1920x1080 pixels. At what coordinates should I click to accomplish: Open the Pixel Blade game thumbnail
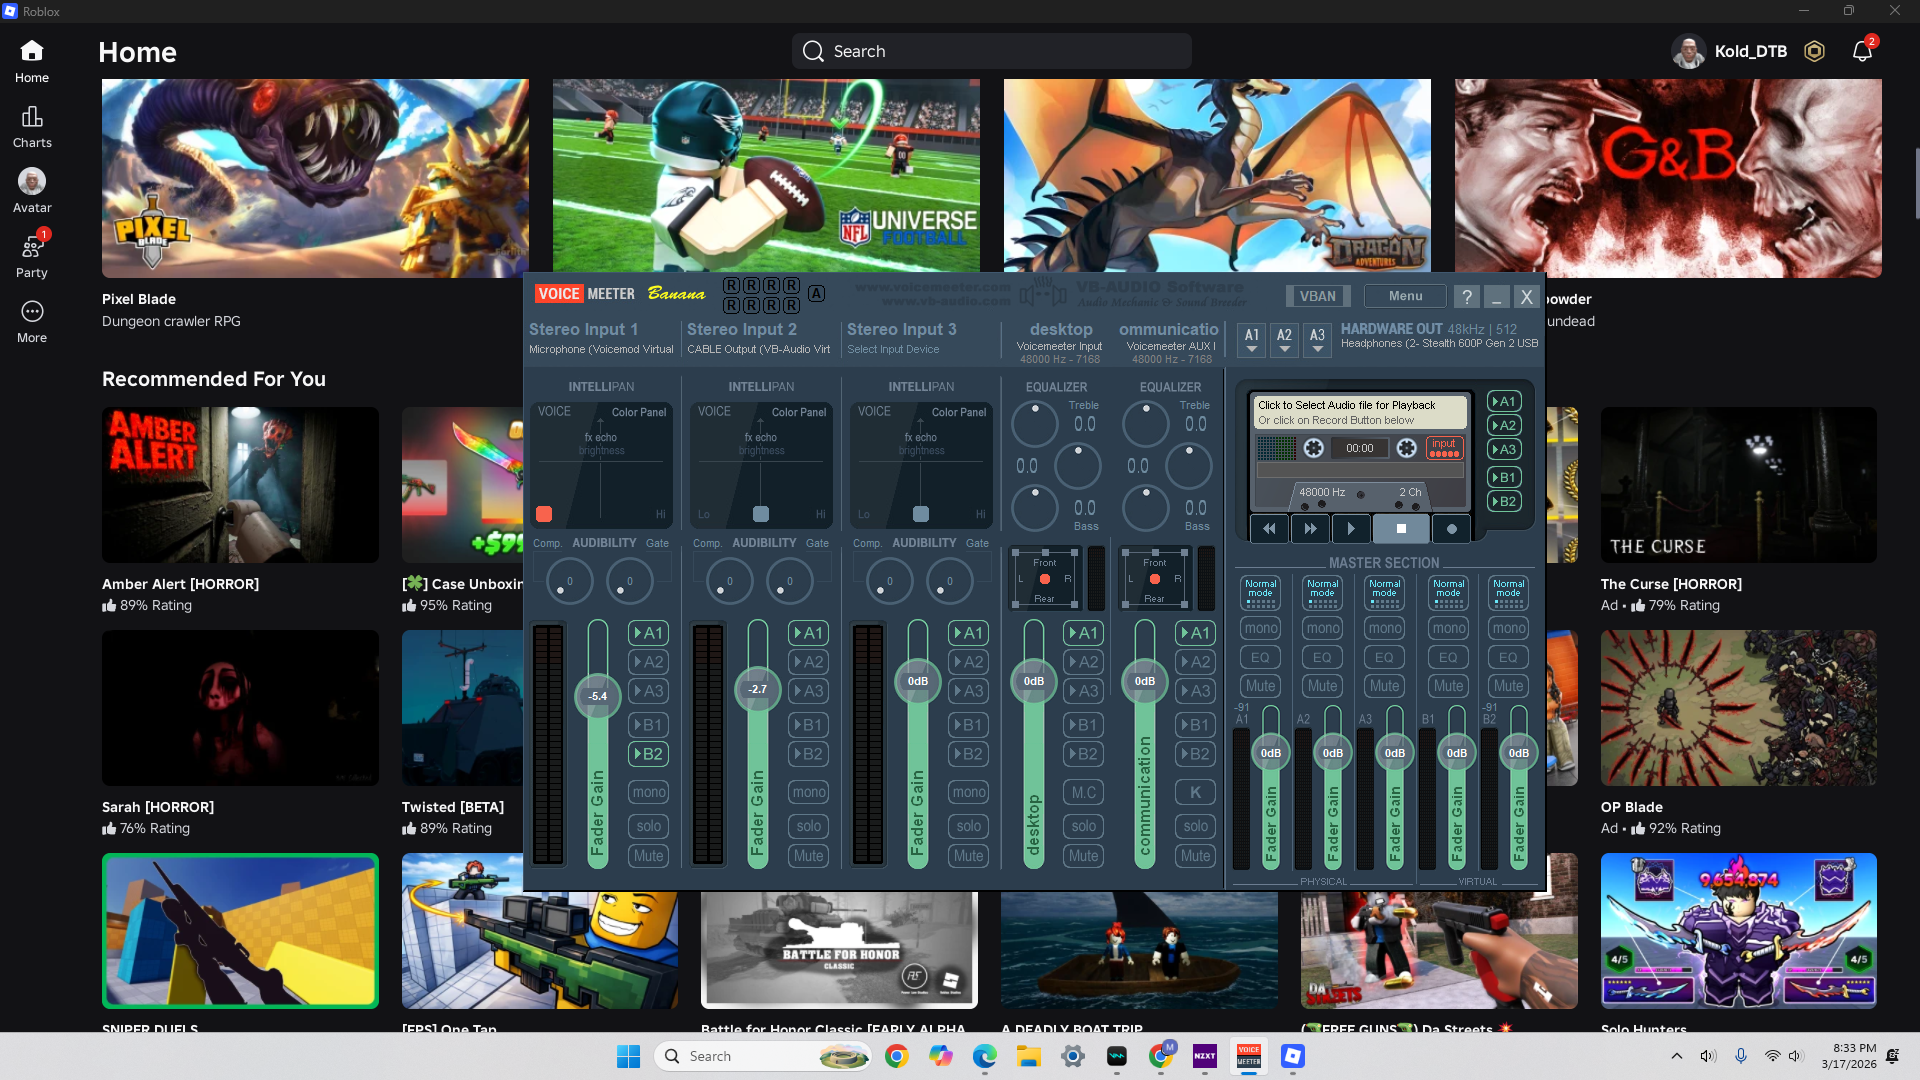[316, 179]
